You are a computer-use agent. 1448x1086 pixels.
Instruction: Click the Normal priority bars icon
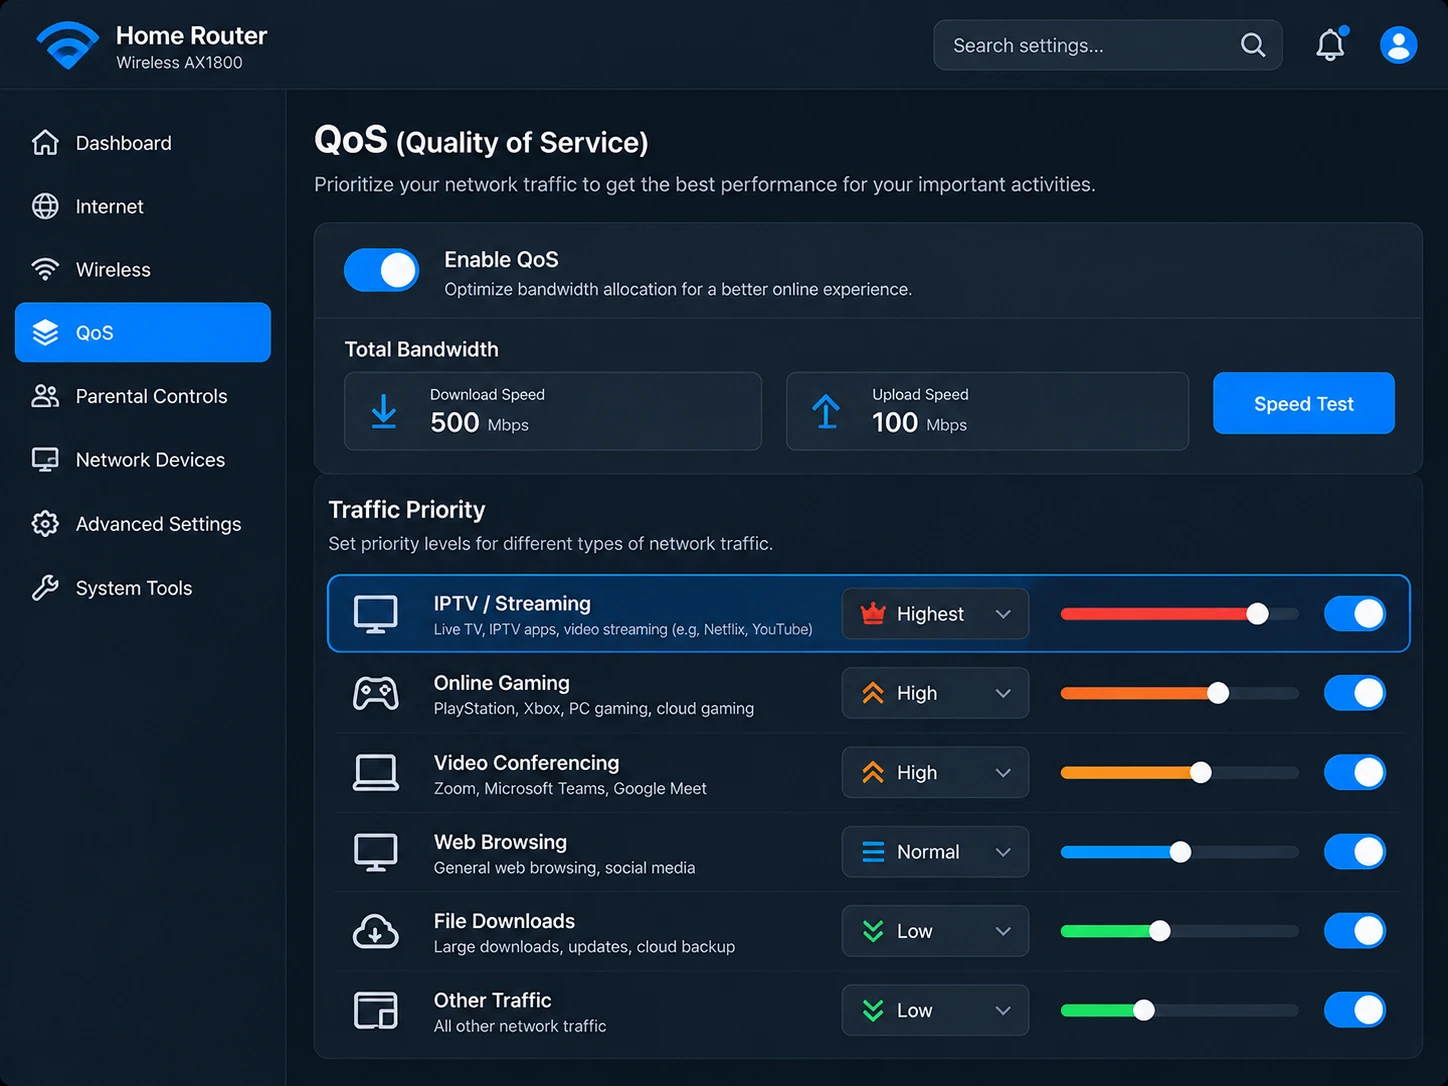point(873,852)
